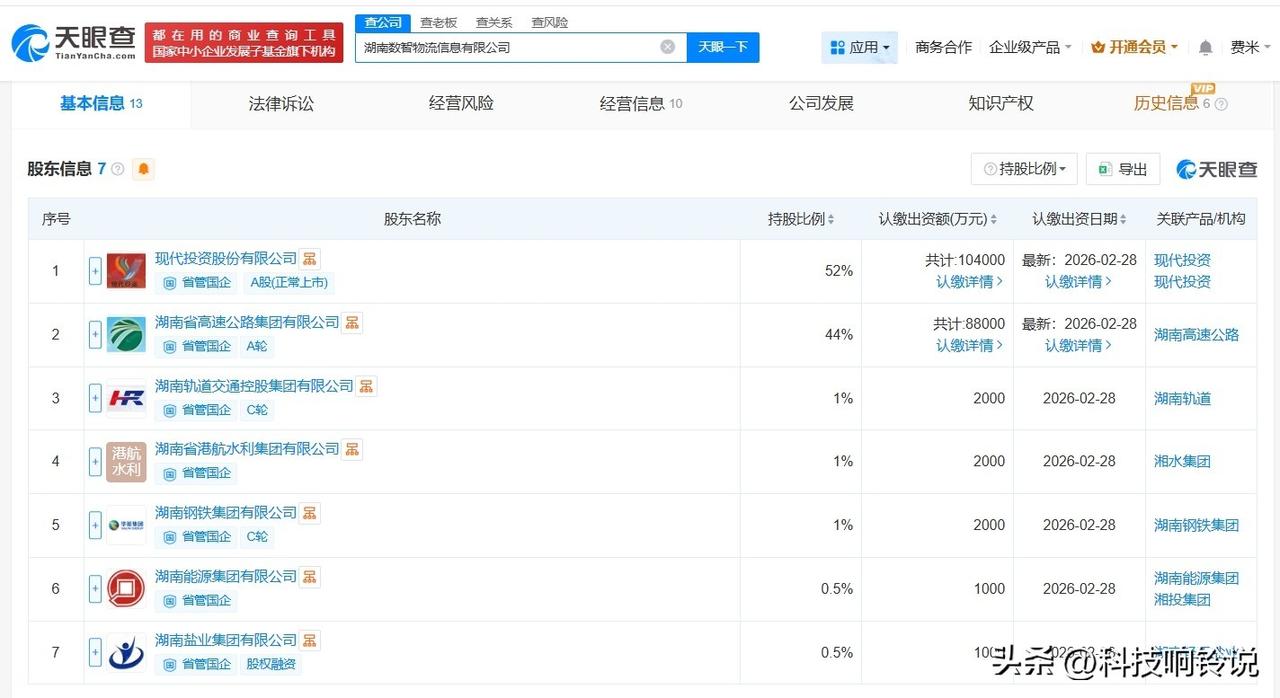1280x698 pixels.
Task: Select the 查风险 search mode tab
Action: tap(550, 23)
